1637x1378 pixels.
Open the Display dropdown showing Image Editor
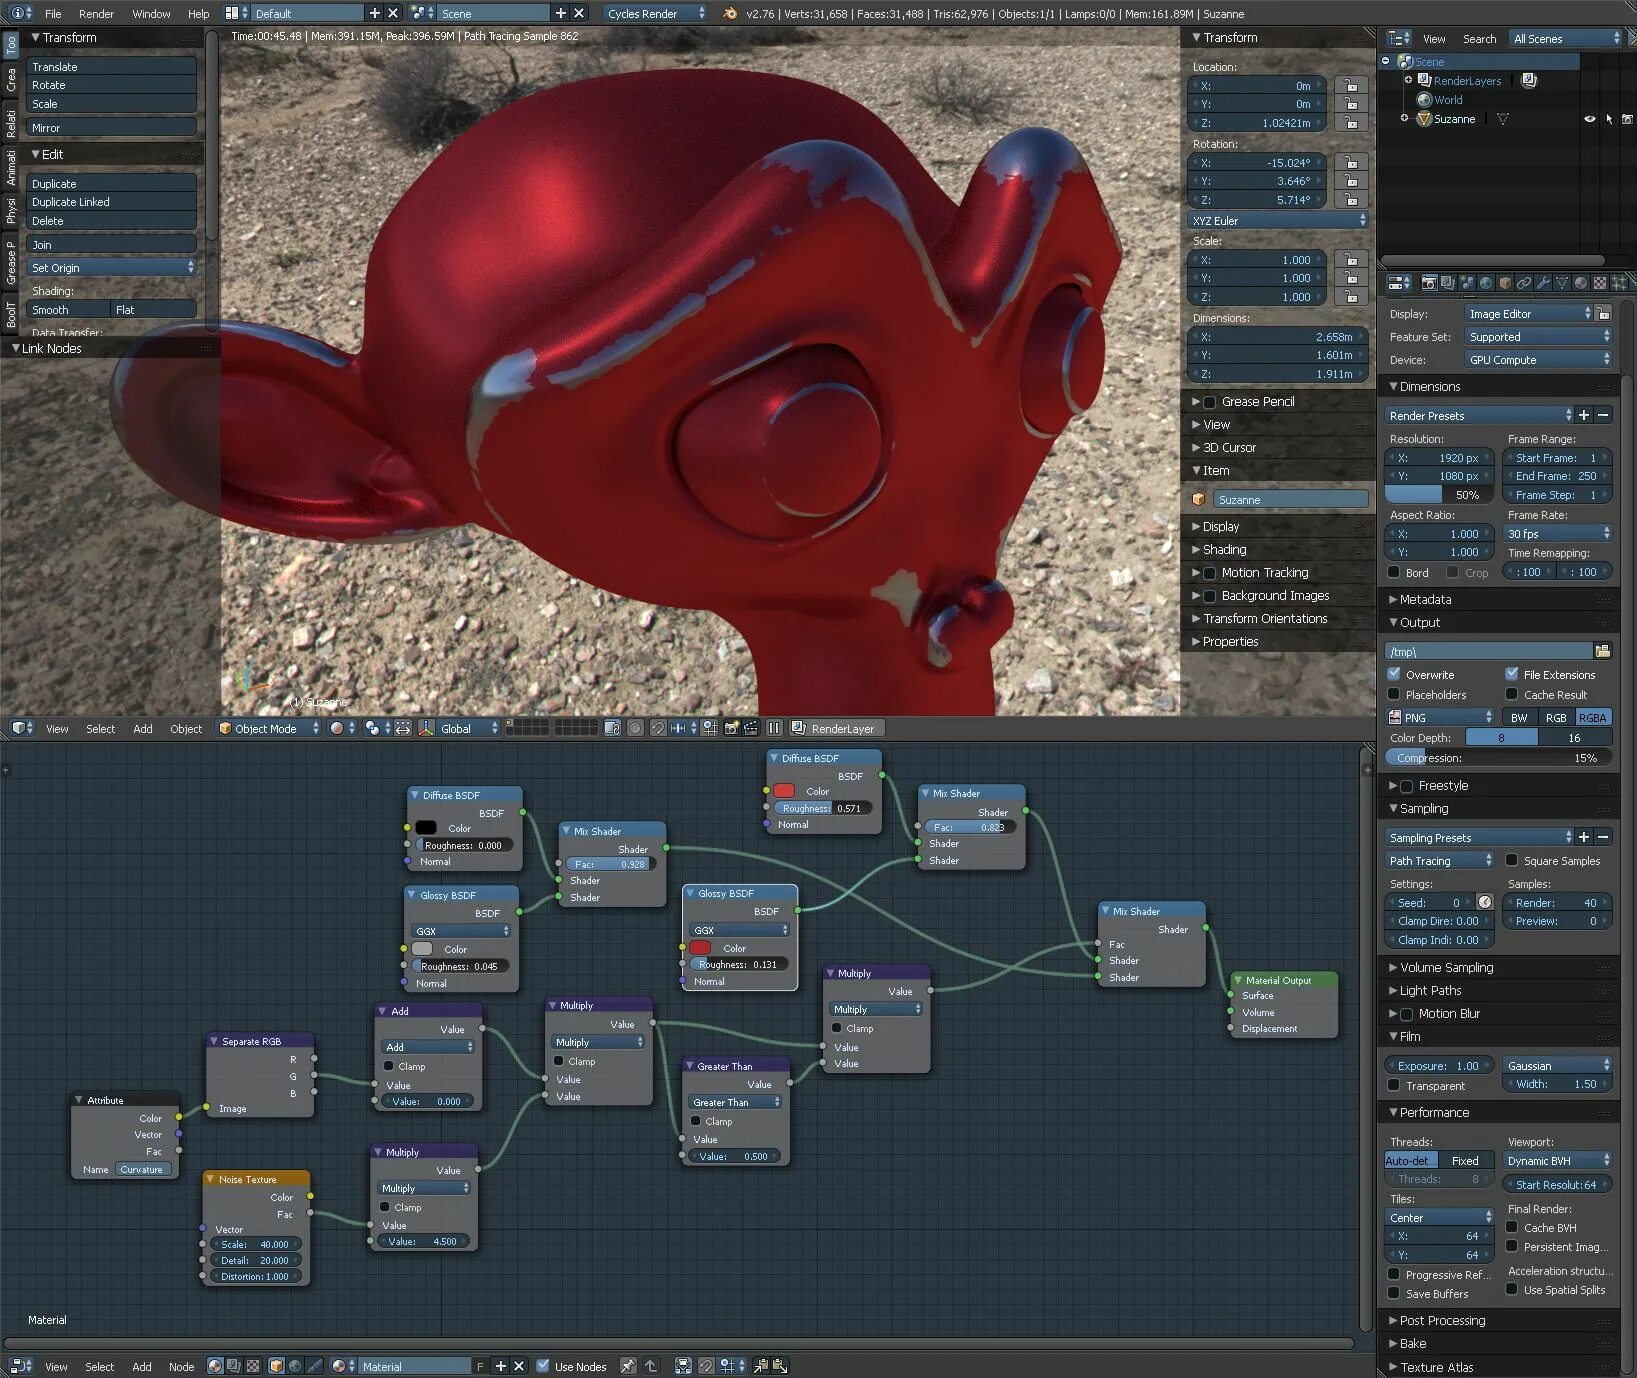click(x=1528, y=314)
